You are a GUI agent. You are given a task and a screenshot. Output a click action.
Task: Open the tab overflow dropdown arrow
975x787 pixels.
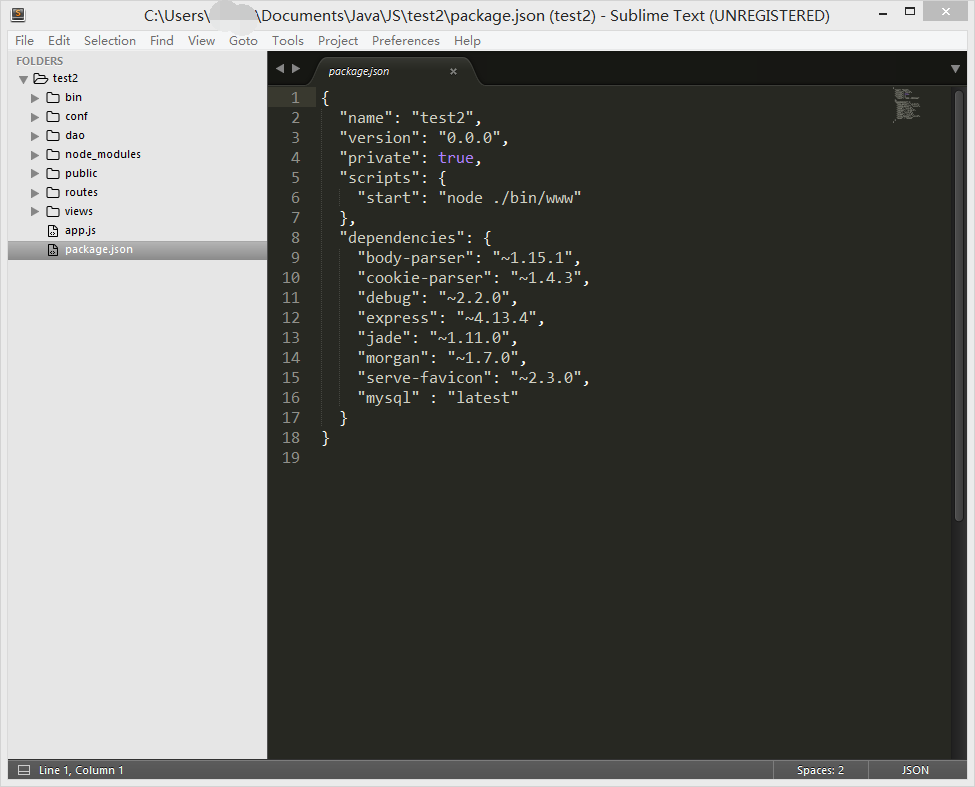956,68
